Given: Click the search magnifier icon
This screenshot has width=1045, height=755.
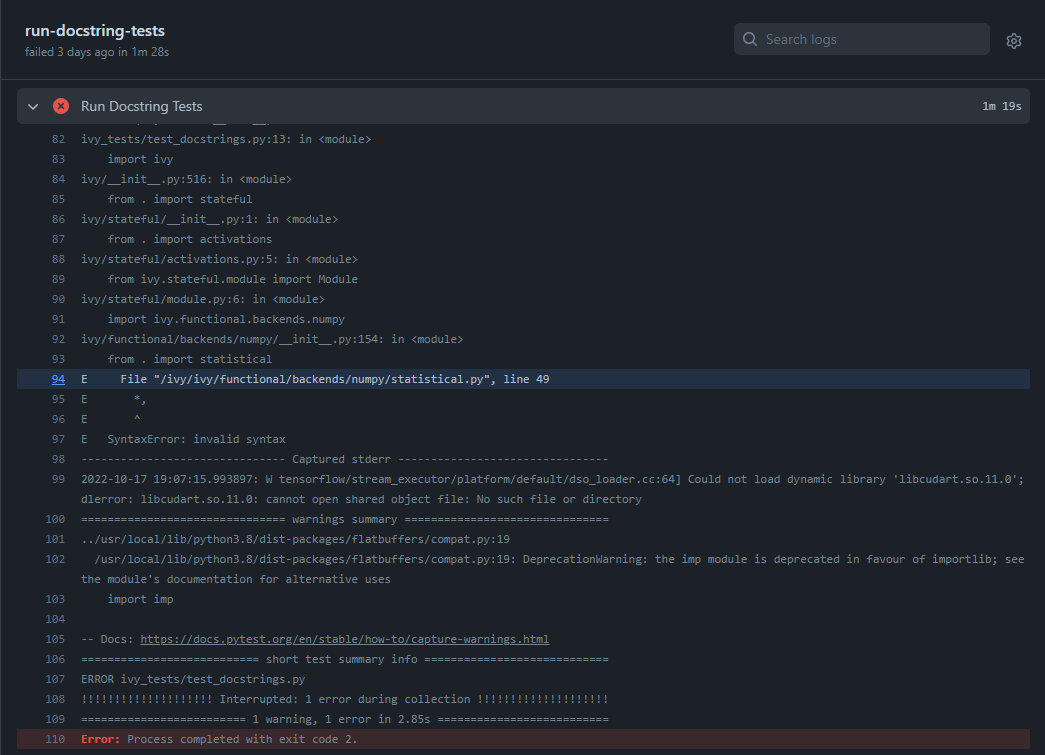Looking at the screenshot, I should pos(750,39).
